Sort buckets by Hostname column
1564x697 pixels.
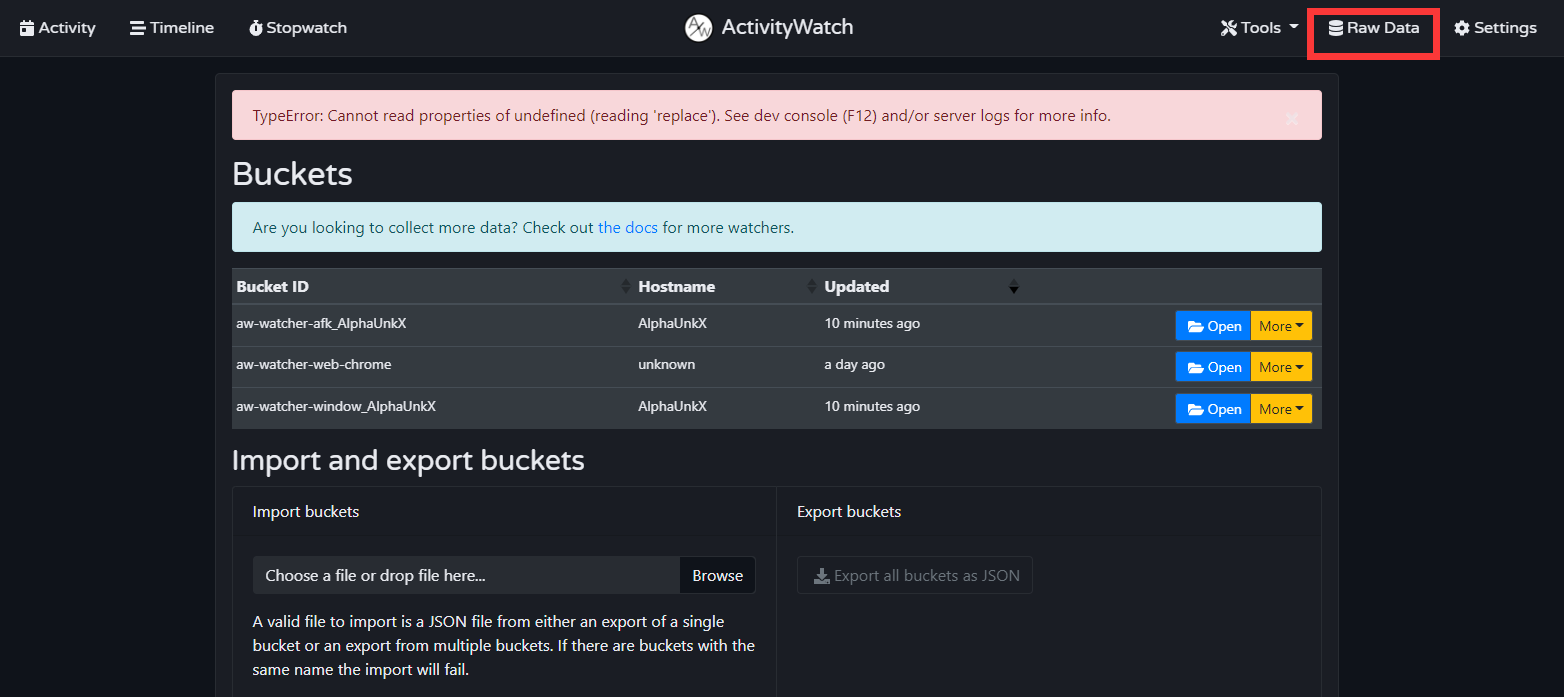[676, 287]
